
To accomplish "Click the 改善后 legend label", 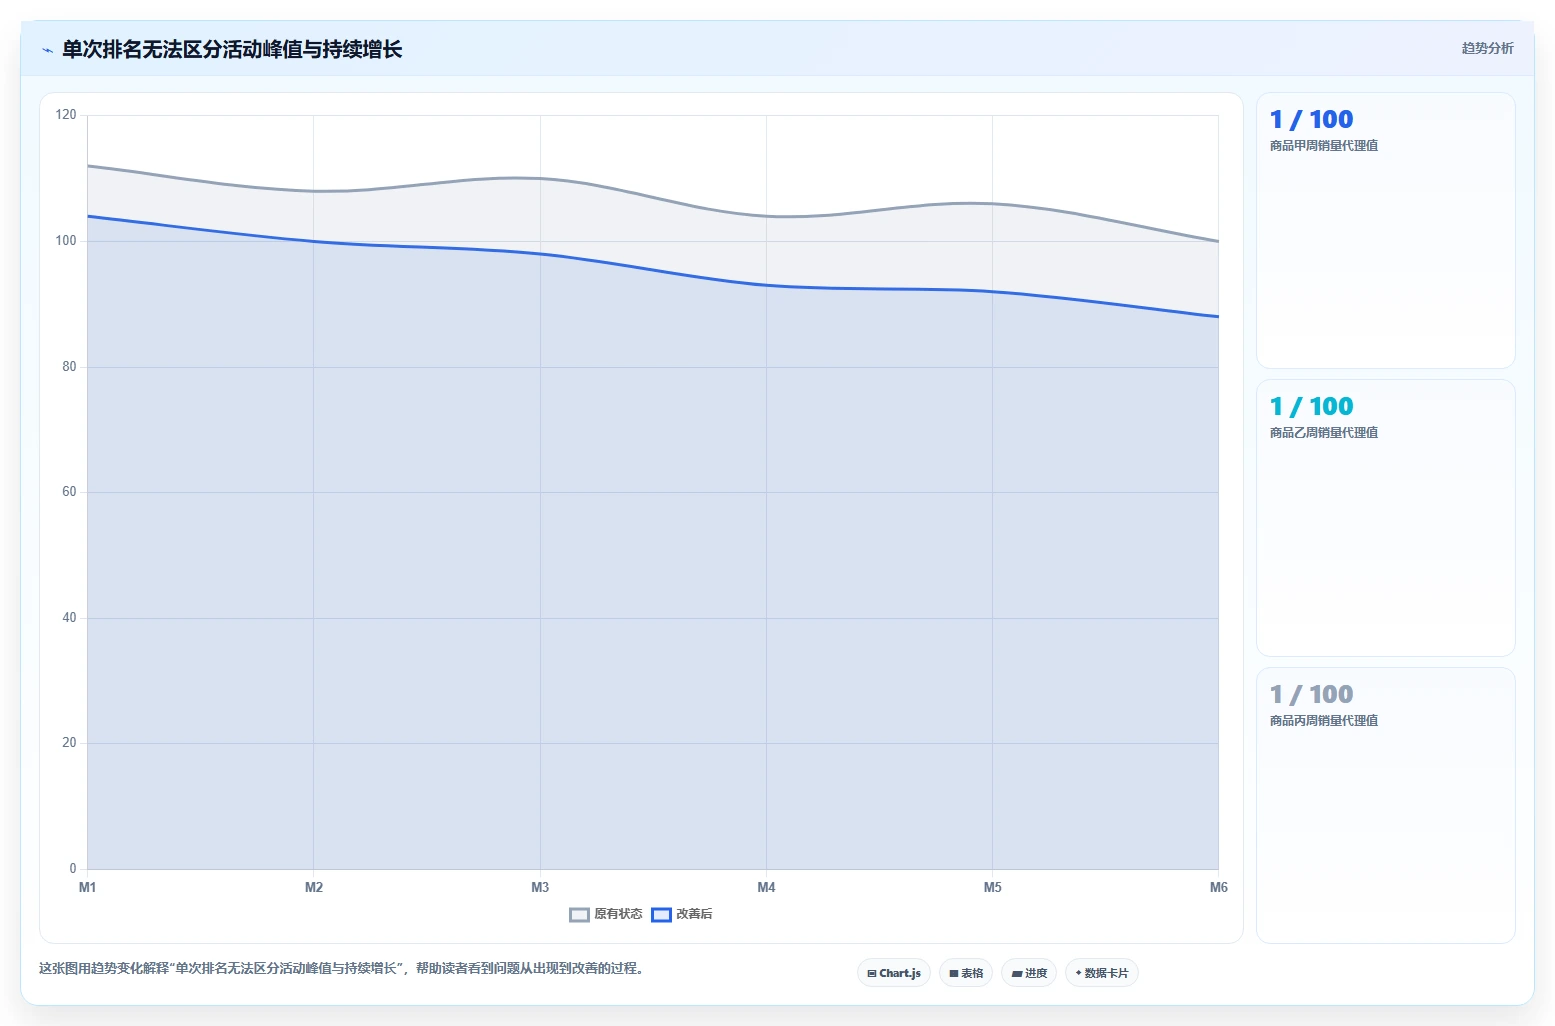I will pyautogui.click(x=694, y=914).
